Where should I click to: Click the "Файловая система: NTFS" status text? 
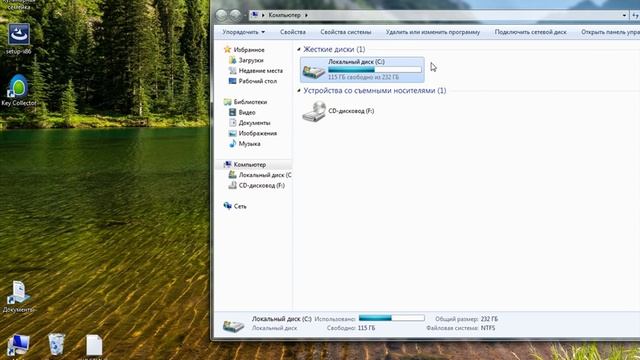click(x=460, y=328)
